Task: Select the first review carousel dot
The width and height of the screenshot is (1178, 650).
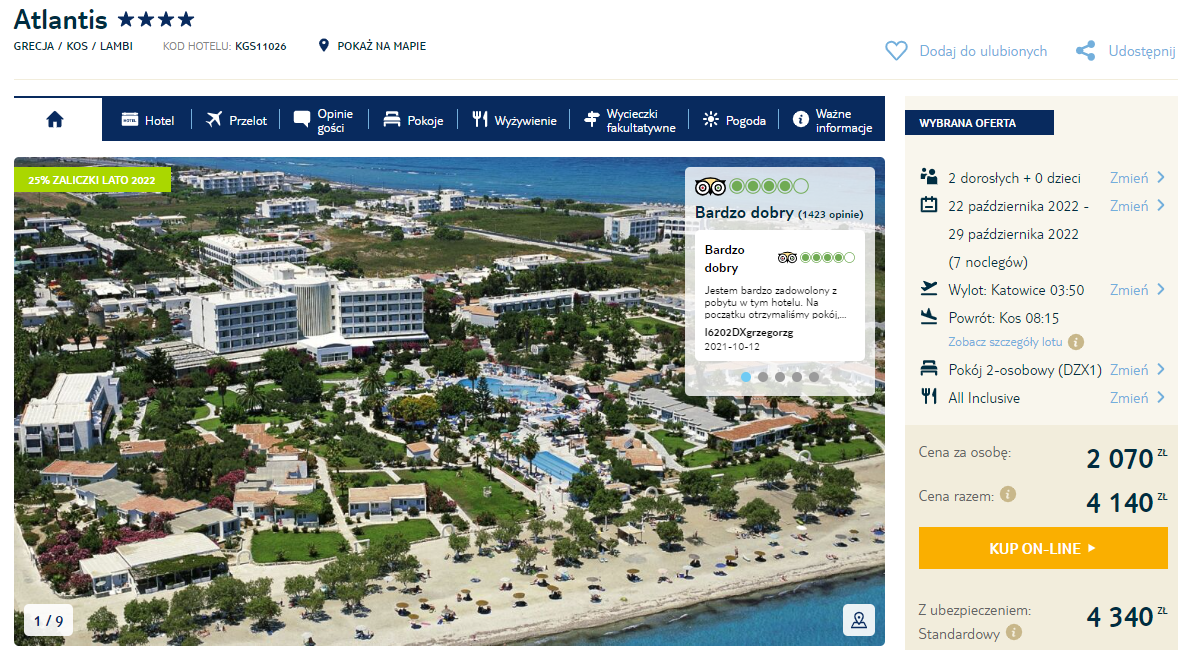Action: (x=745, y=377)
